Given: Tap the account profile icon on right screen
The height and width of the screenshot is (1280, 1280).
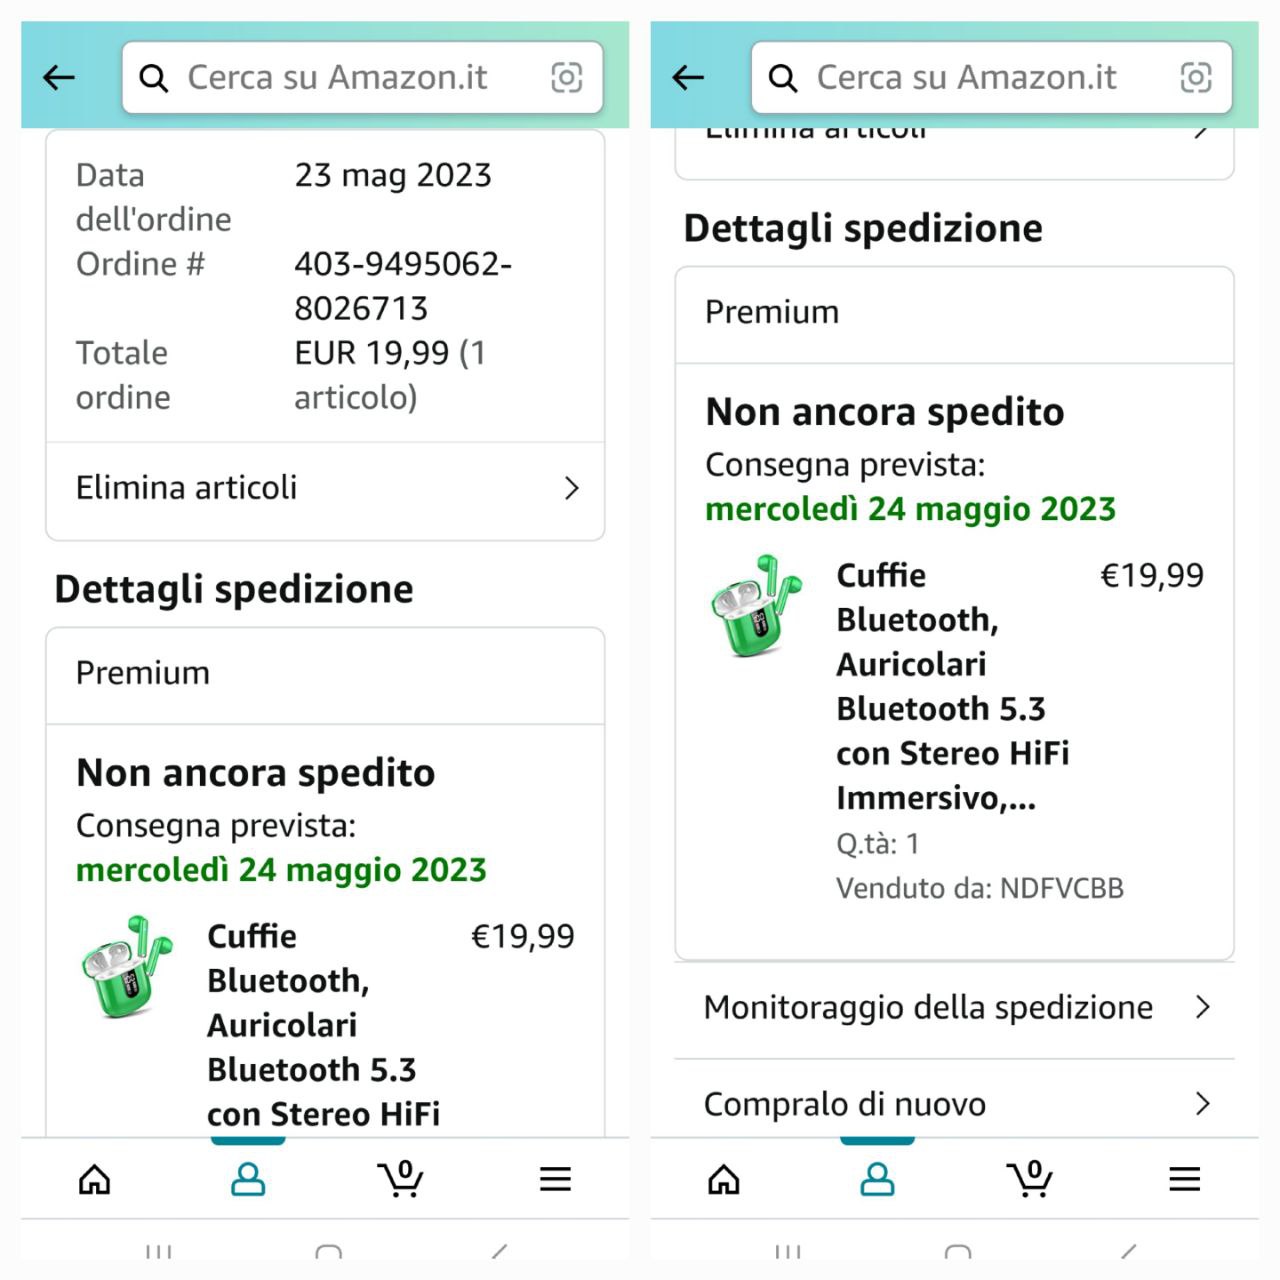Looking at the screenshot, I should pyautogui.click(x=877, y=1179).
